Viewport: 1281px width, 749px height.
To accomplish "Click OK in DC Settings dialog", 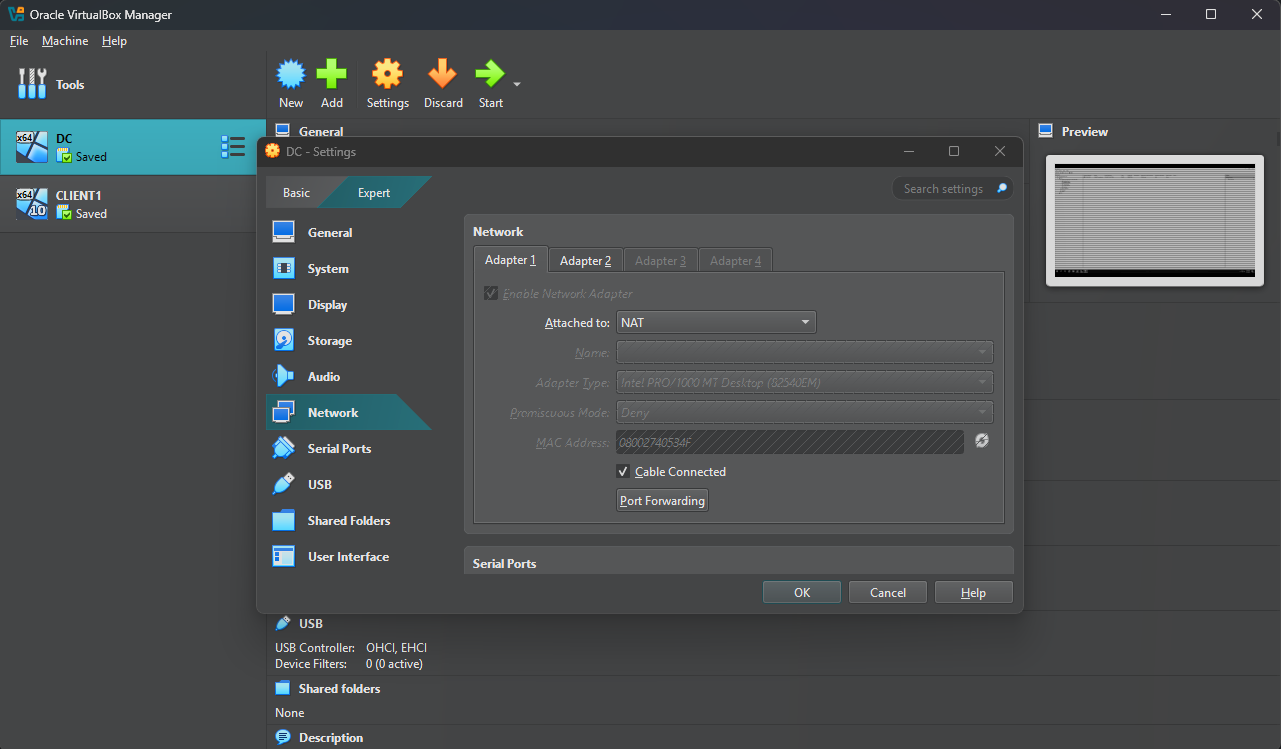I will [802, 592].
